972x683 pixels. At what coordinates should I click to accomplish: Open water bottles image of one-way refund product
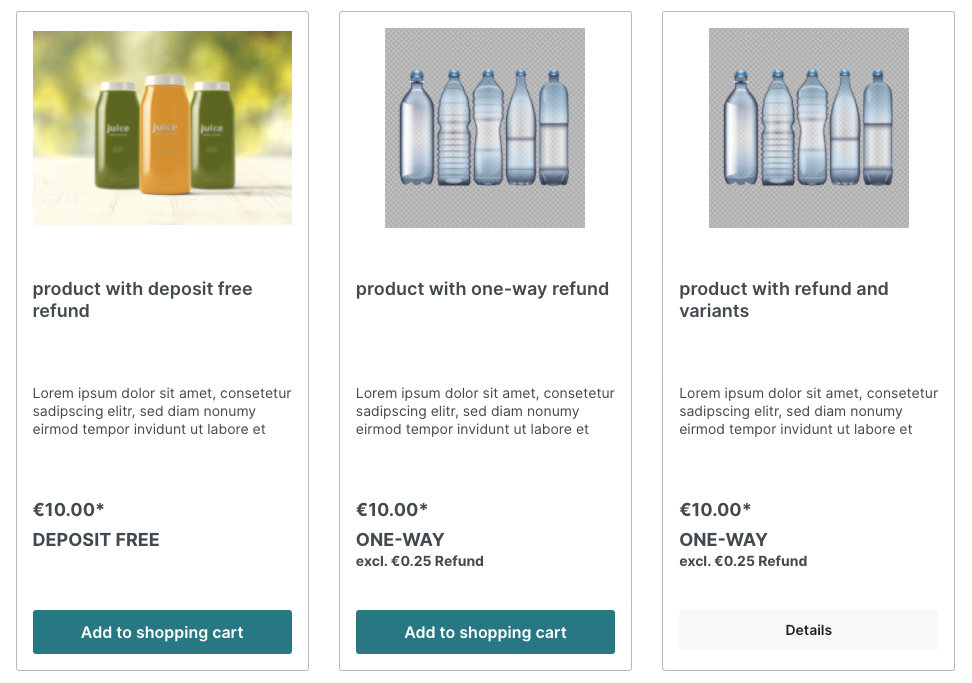pyautogui.click(x=485, y=128)
